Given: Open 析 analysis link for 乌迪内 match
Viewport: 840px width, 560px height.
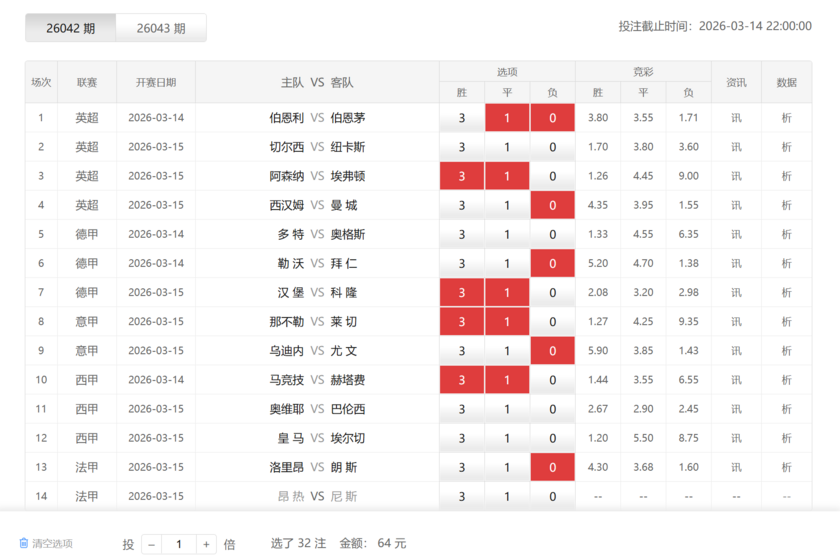Looking at the screenshot, I should point(786,350).
